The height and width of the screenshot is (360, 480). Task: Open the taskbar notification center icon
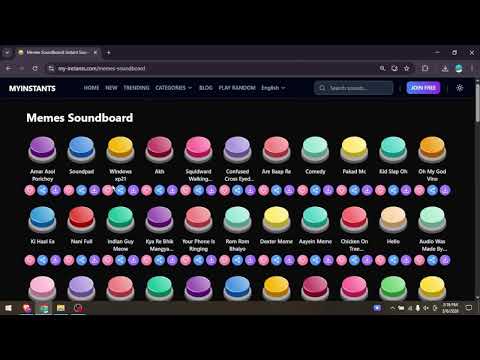click(x=469, y=308)
